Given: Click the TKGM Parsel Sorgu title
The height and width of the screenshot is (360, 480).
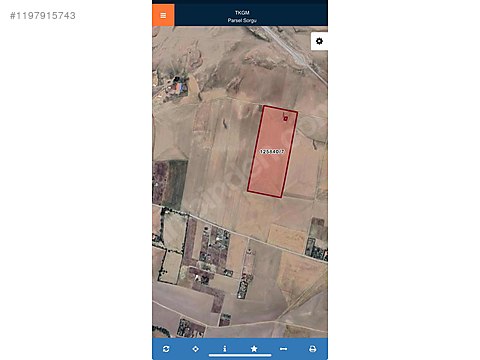Looking at the screenshot, I should click(x=242, y=16).
